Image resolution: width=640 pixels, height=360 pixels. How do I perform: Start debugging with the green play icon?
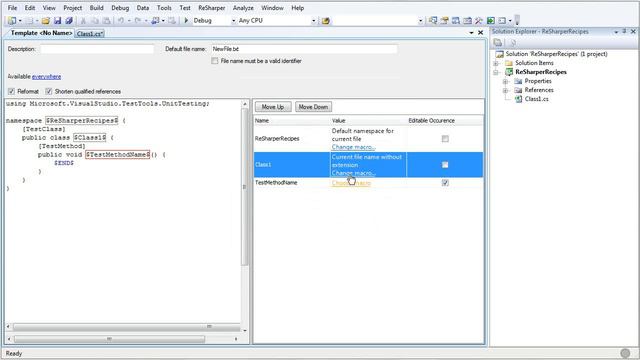(x=186, y=20)
